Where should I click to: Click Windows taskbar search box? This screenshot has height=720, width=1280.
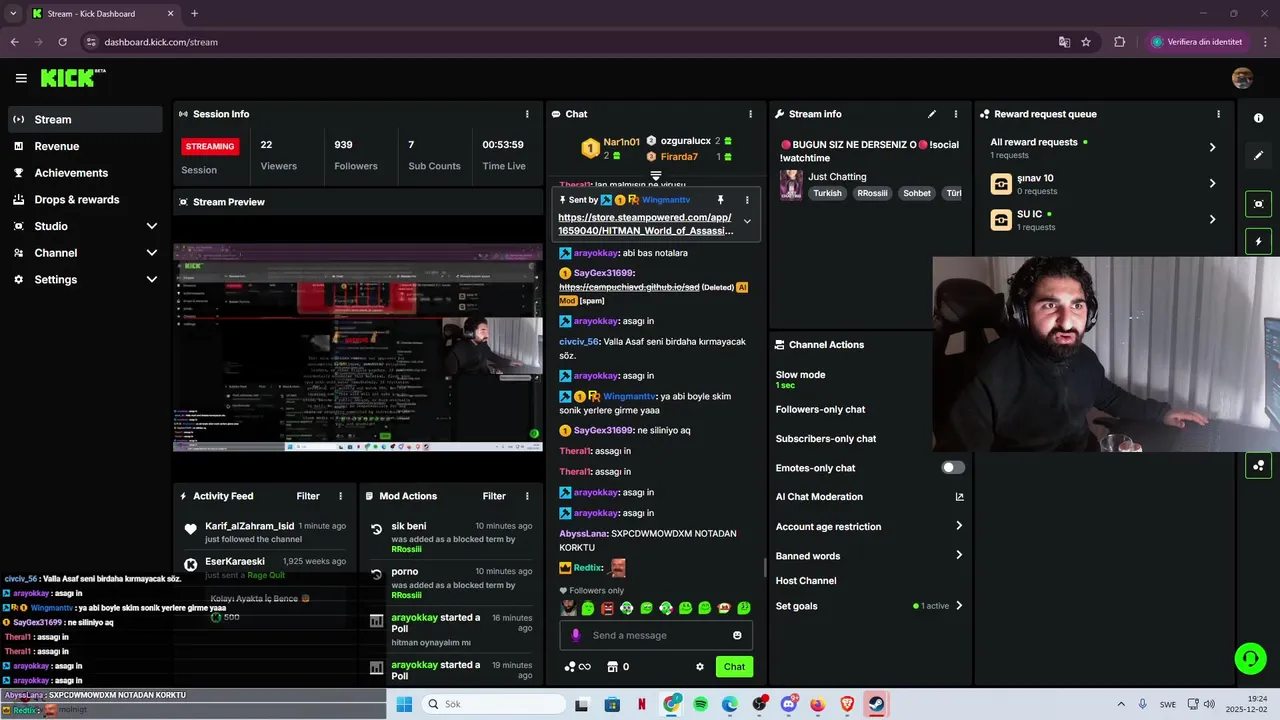coord(493,704)
